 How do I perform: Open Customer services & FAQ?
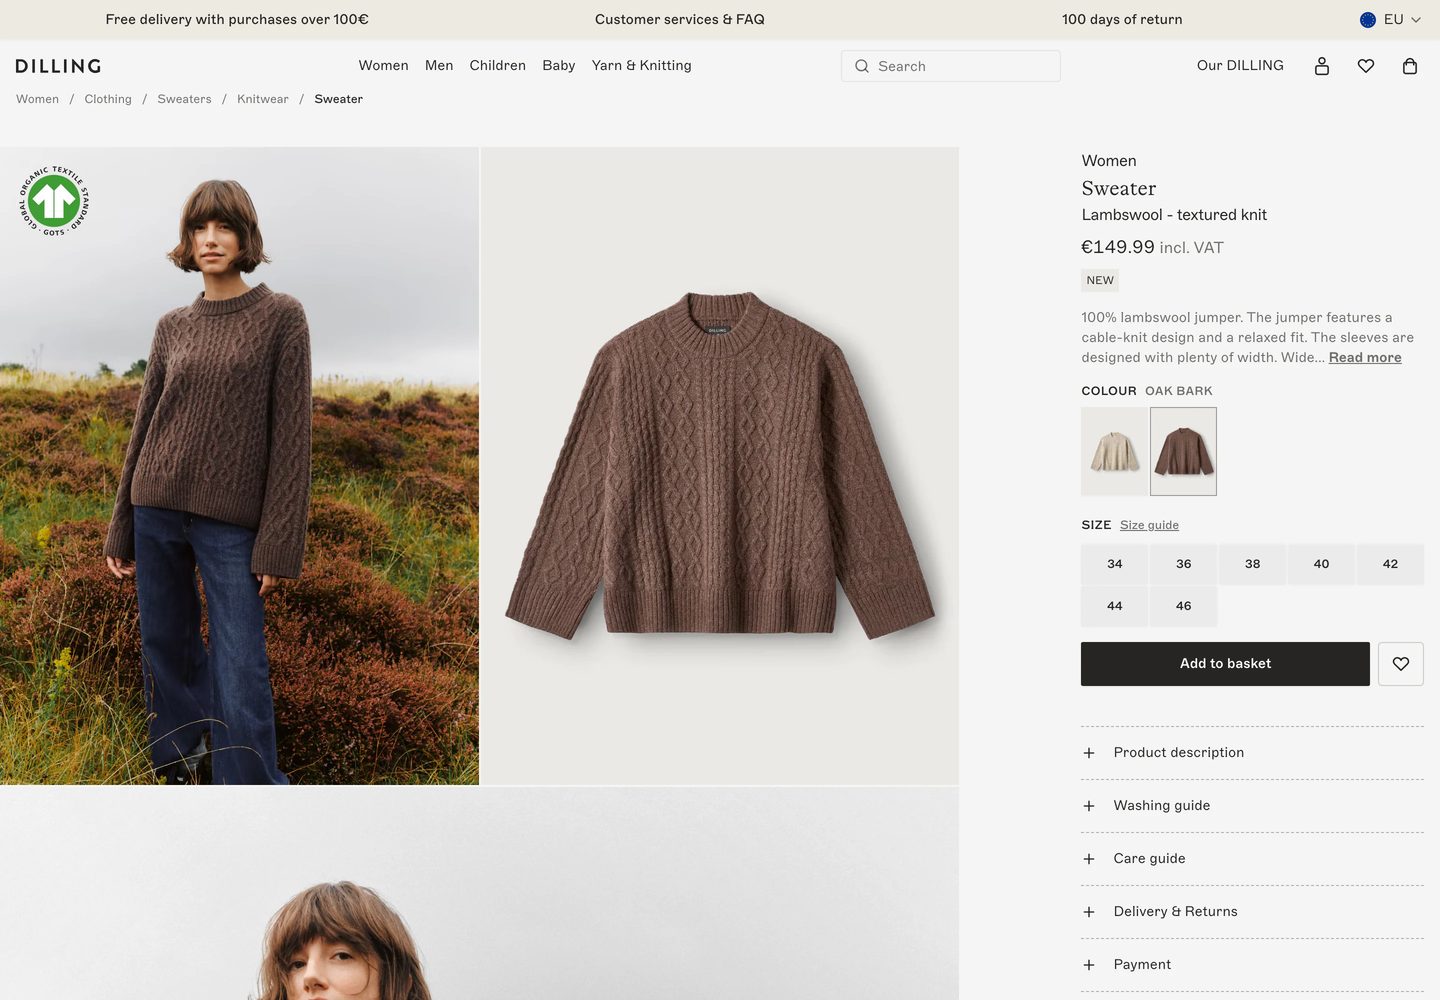click(680, 20)
